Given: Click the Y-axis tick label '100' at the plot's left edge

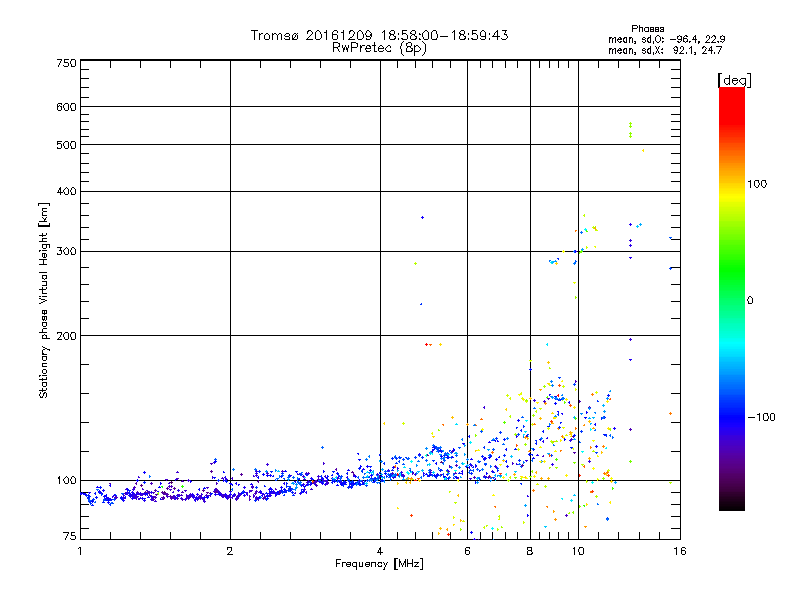Looking at the screenshot, I should pos(67,480).
